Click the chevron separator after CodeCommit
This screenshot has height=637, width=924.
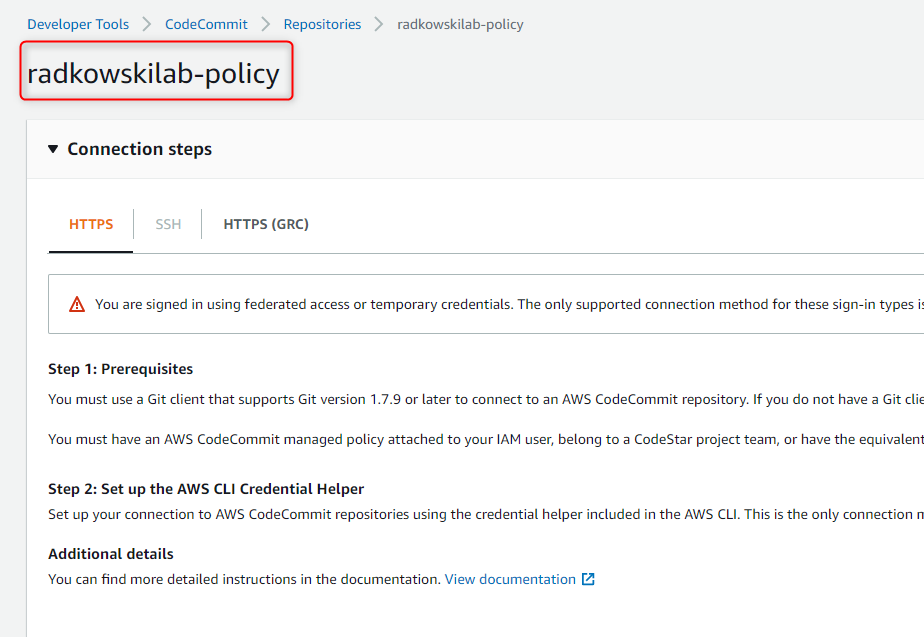coord(266,24)
